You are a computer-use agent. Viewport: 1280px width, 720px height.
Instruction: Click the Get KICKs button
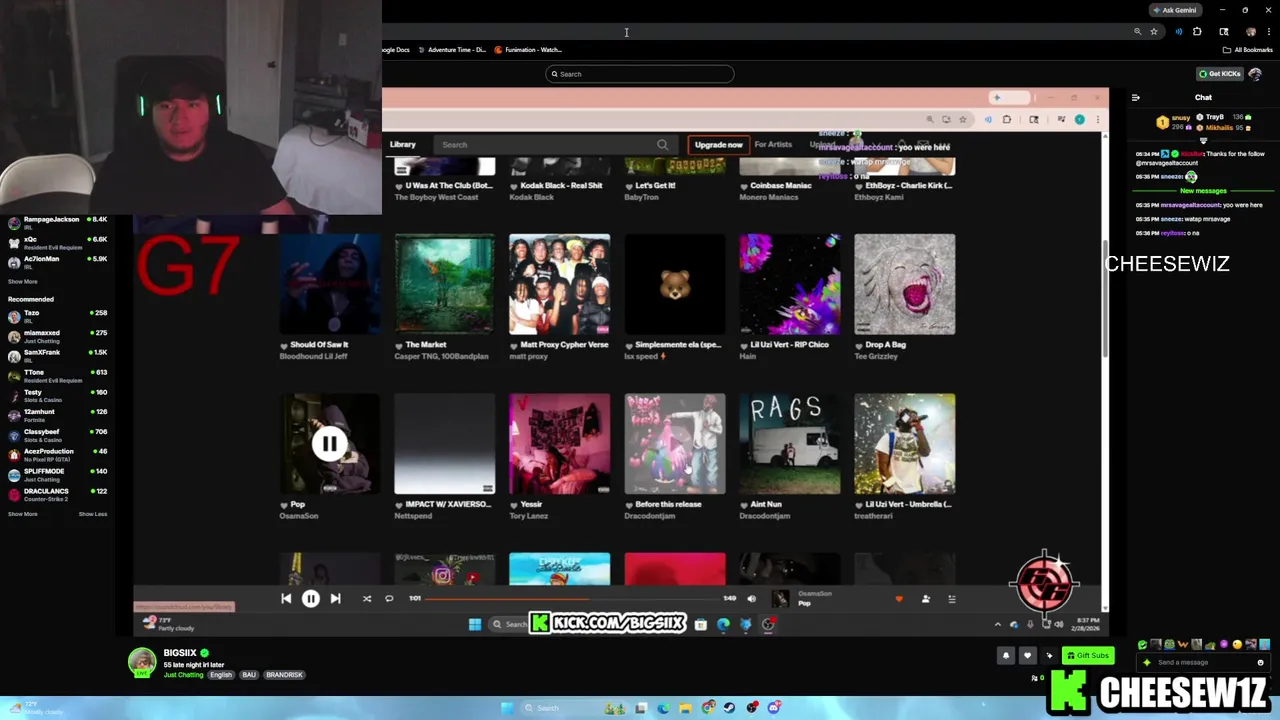pyautogui.click(x=1220, y=74)
